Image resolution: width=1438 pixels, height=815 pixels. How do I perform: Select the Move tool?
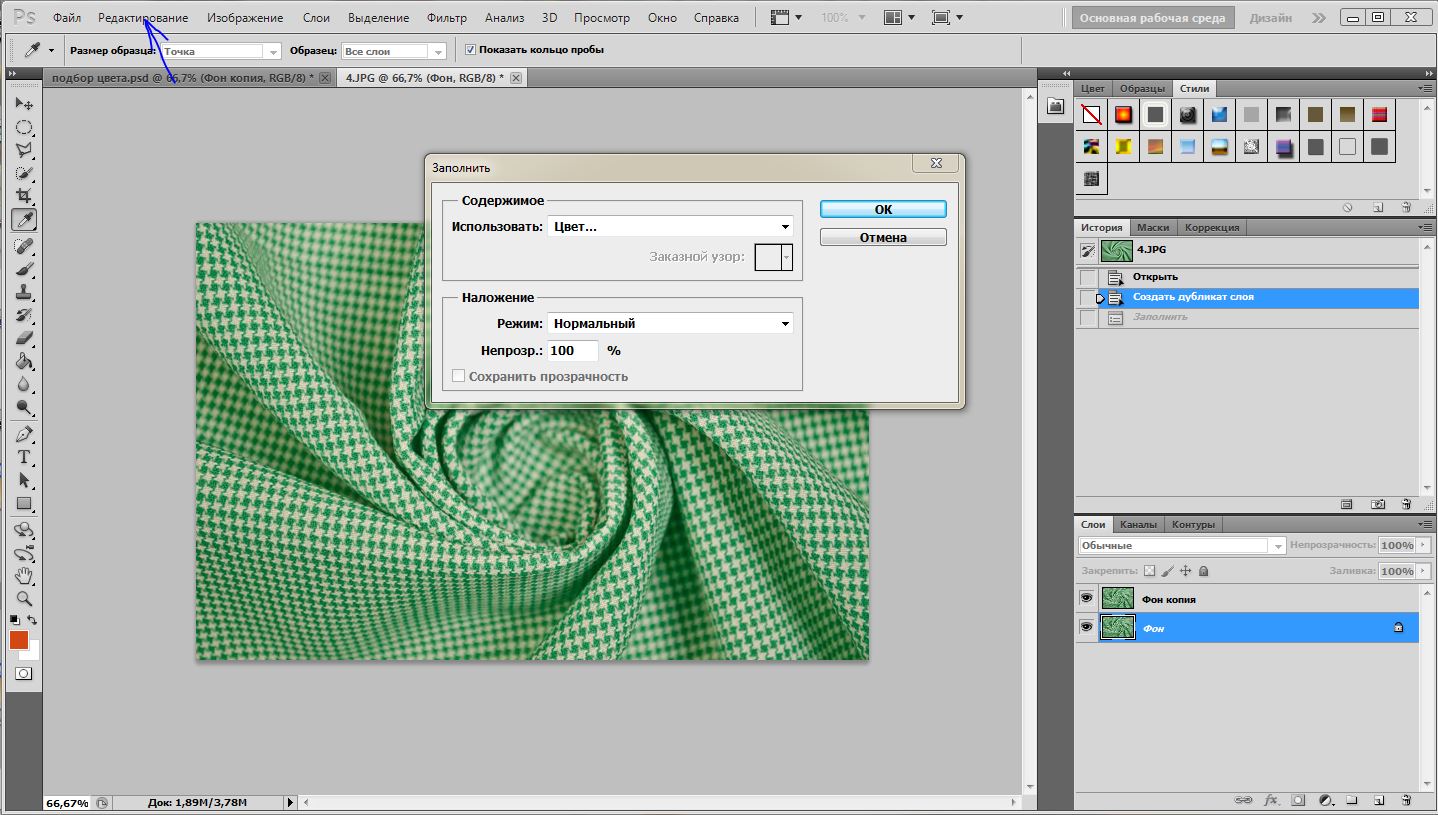pyautogui.click(x=24, y=104)
